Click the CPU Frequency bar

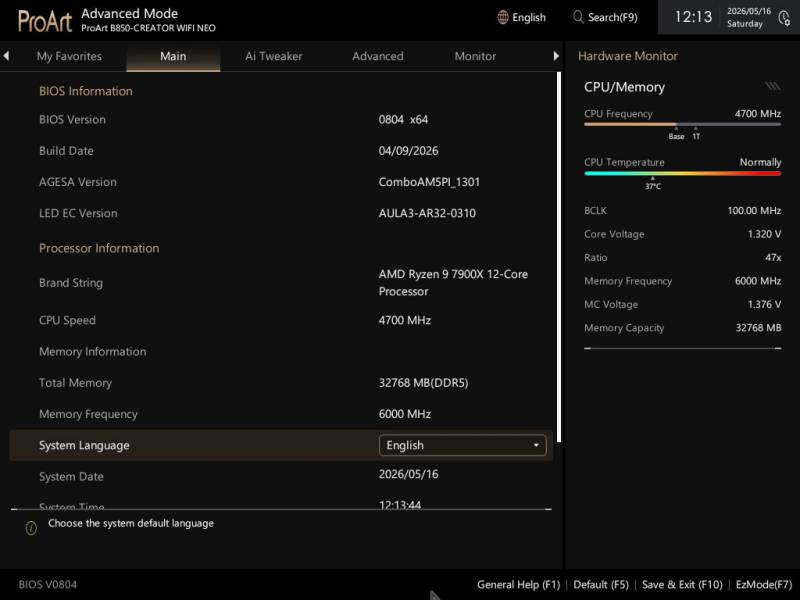coord(682,124)
